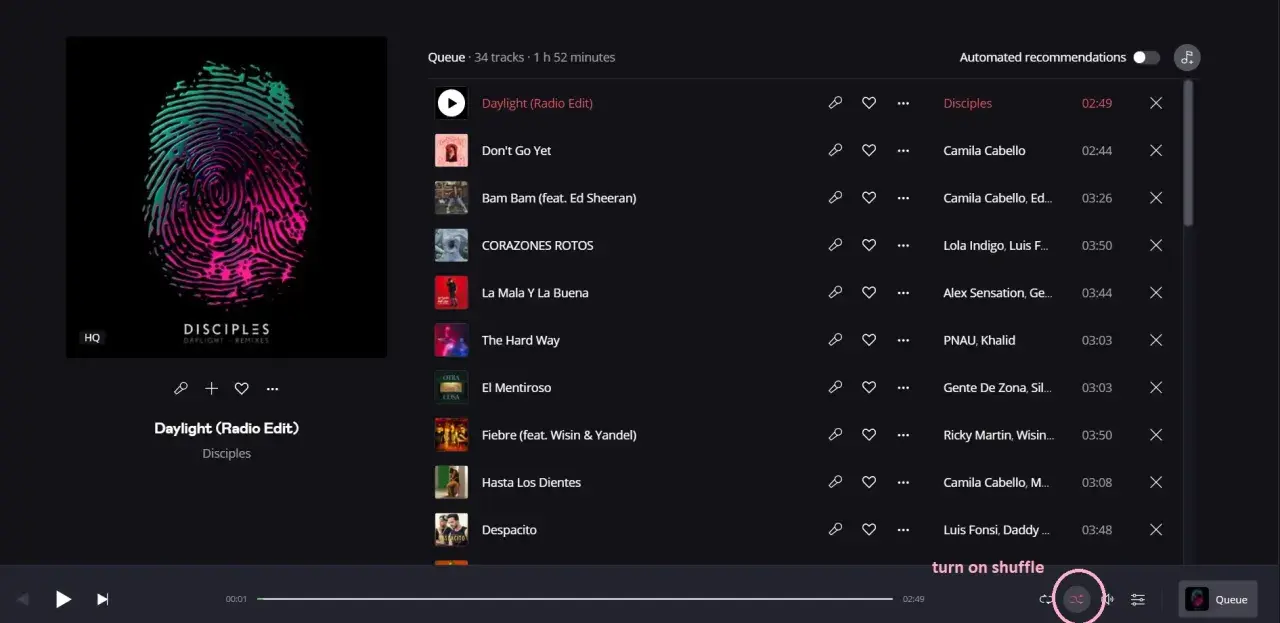This screenshot has width=1280, height=623.
Task: Skip to next track
Action: 102,599
